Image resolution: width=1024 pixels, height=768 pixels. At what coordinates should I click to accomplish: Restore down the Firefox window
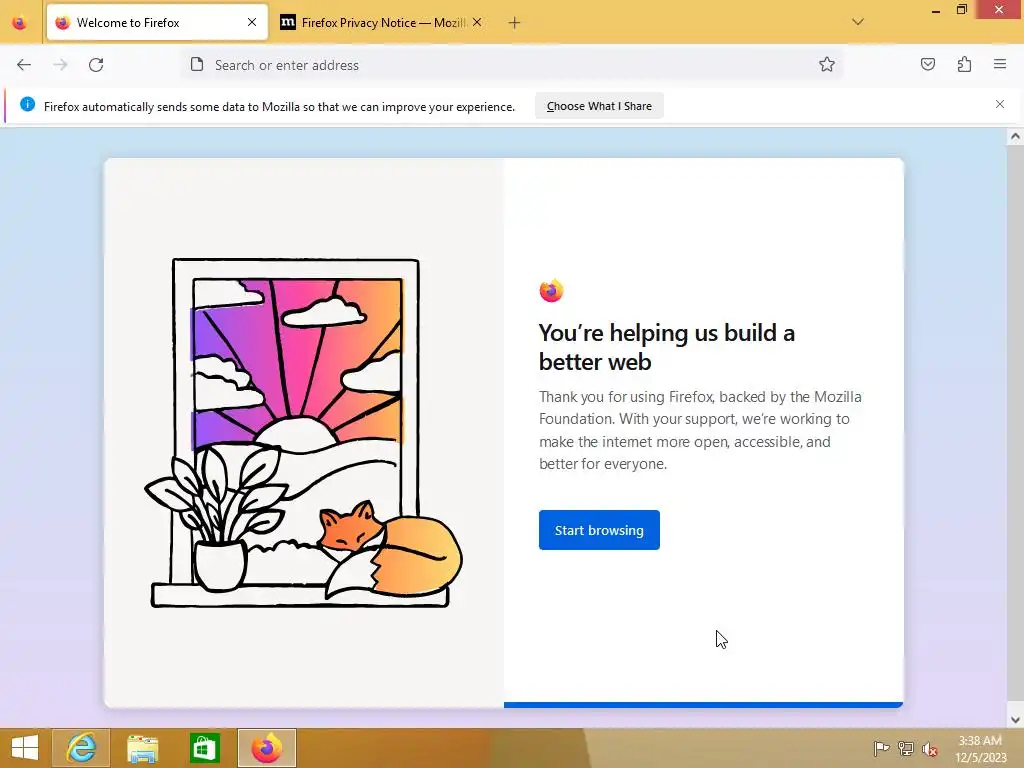tap(961, 10)
